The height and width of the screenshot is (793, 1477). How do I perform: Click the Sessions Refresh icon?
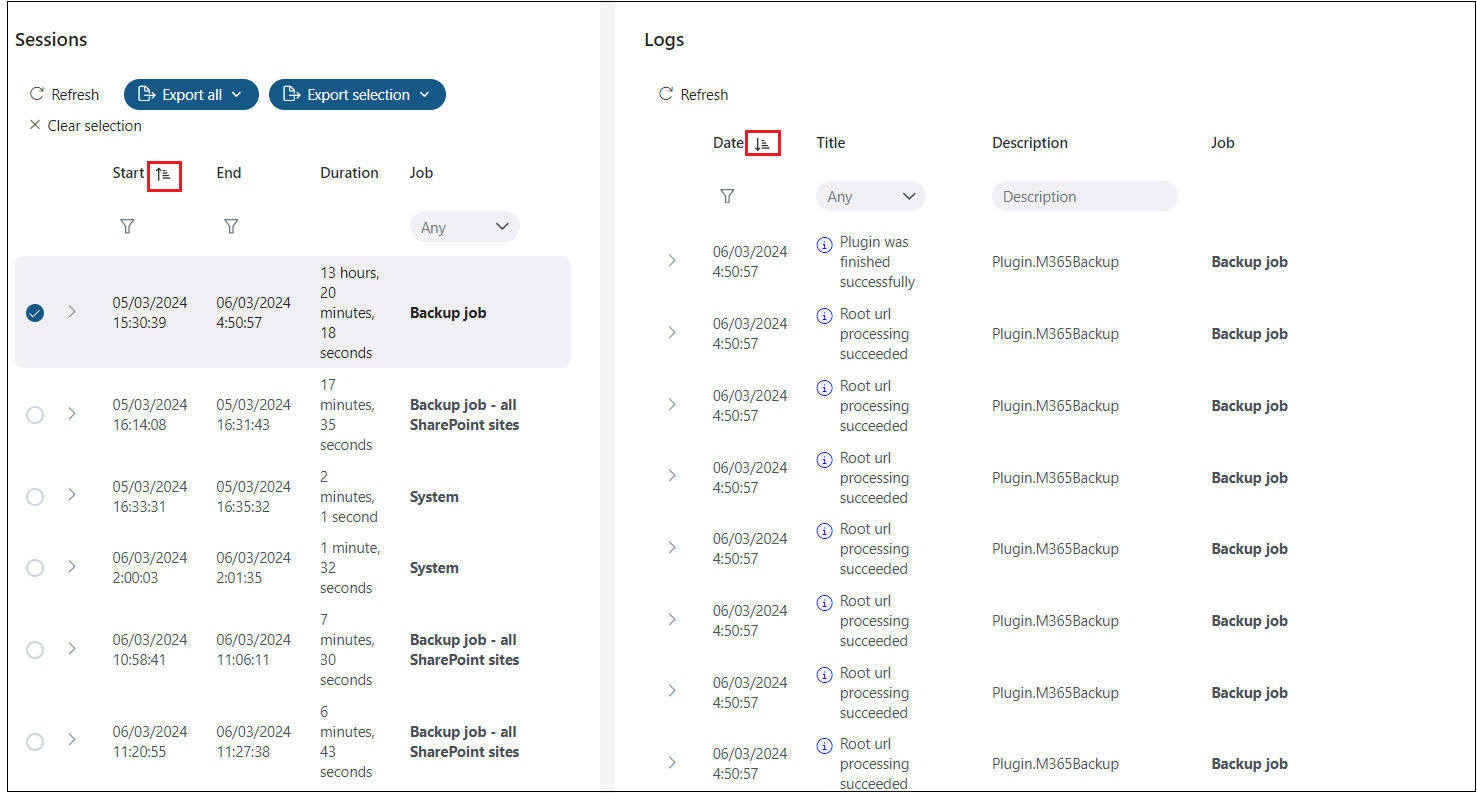37,94
